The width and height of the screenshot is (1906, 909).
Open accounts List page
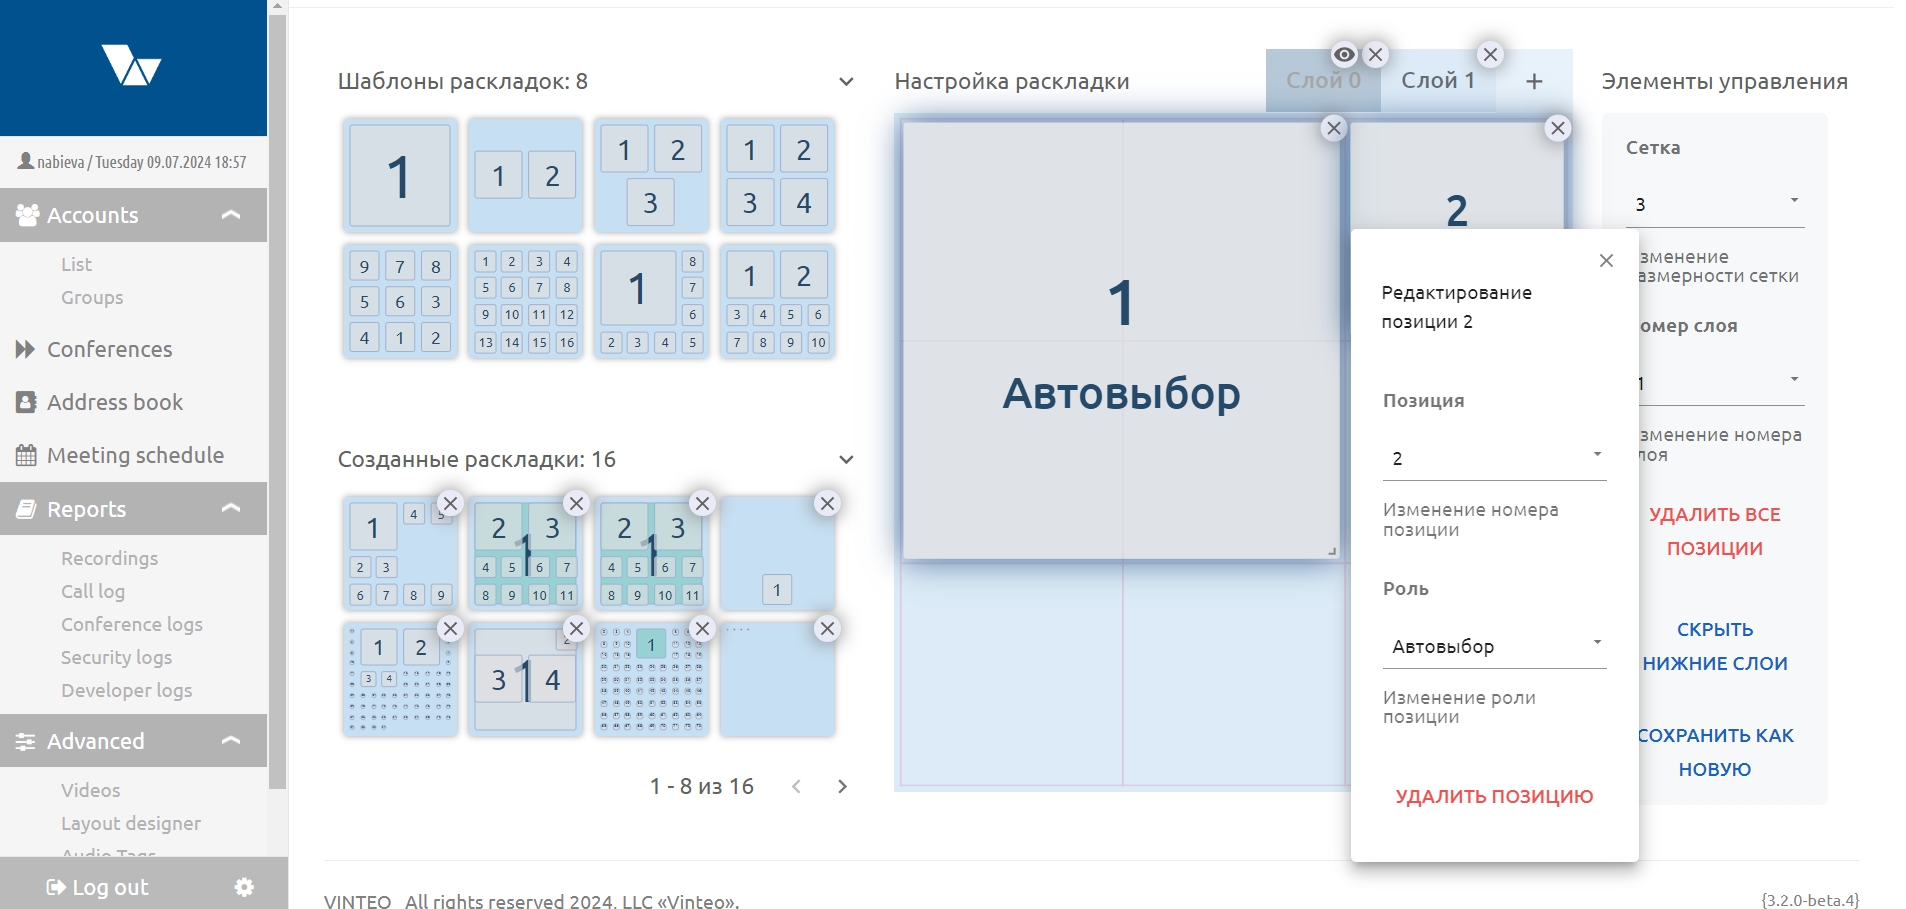coord(76,264)
